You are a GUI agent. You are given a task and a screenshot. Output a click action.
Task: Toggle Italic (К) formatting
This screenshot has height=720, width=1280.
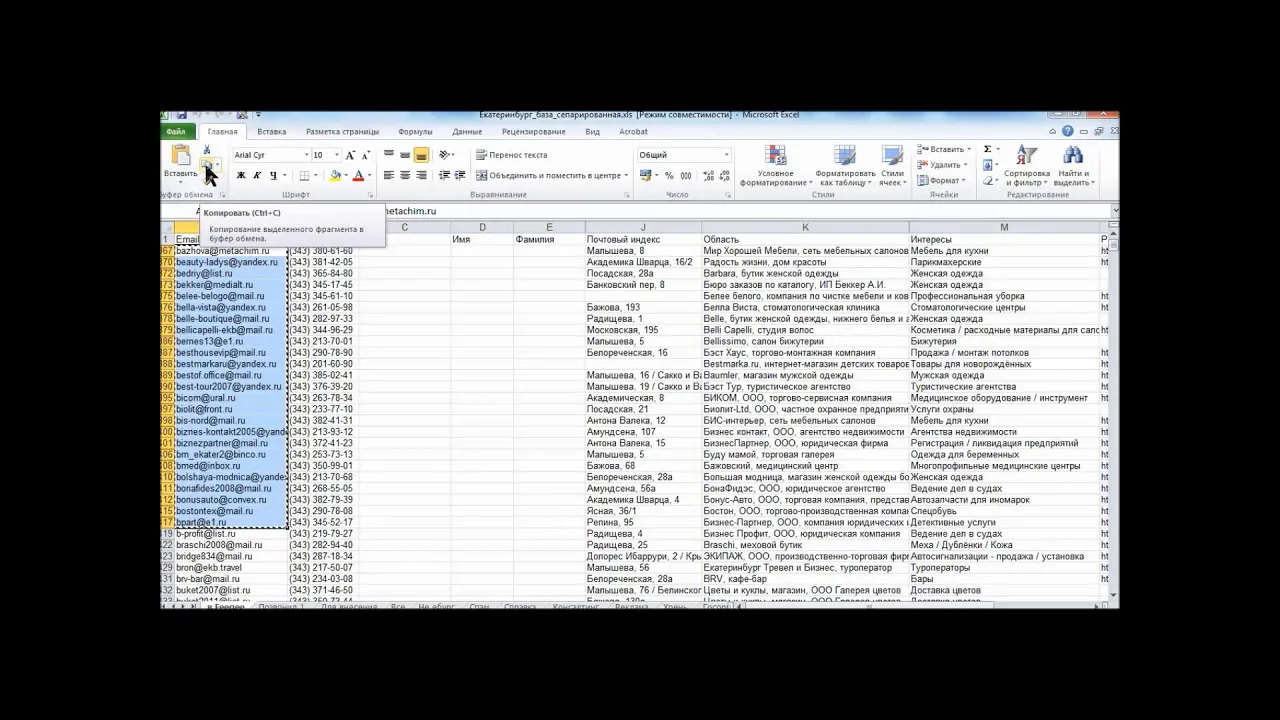(257, 176)
